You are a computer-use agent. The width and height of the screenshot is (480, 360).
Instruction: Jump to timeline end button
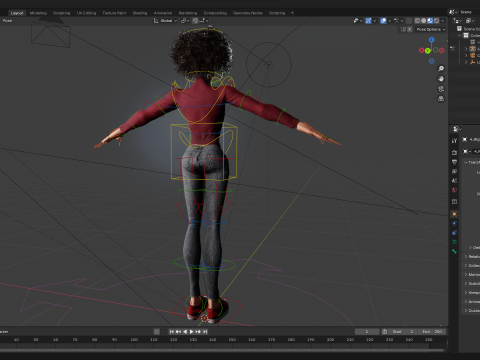pyautogui.click(x=205, y=332)
